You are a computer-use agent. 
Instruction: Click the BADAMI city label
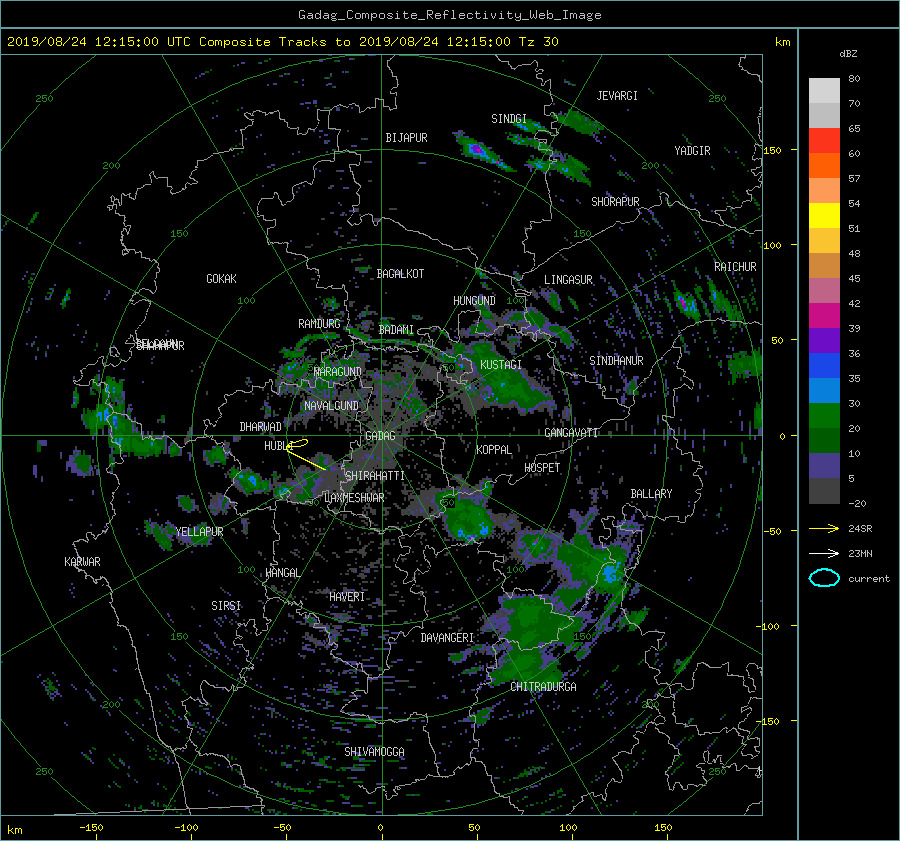pyautogui.click(x=396, y=330)
